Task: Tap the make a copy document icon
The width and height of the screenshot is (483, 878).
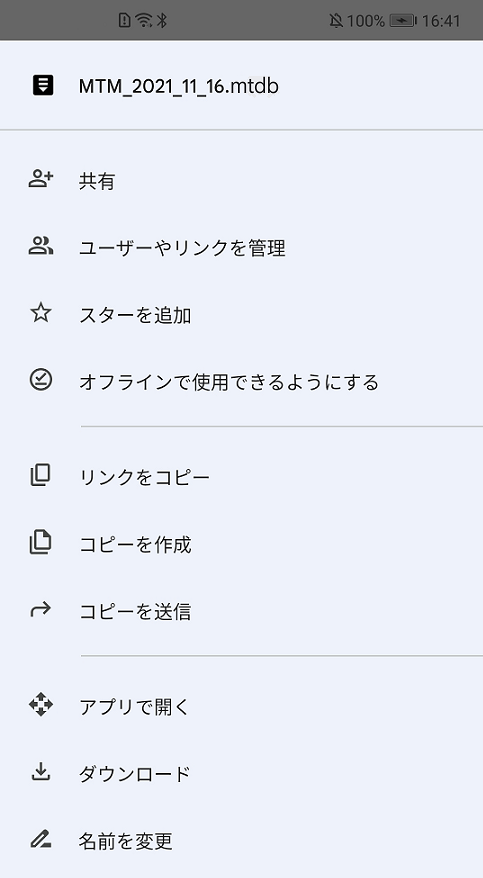Action: pyautogui.click(x=40, y=543)
